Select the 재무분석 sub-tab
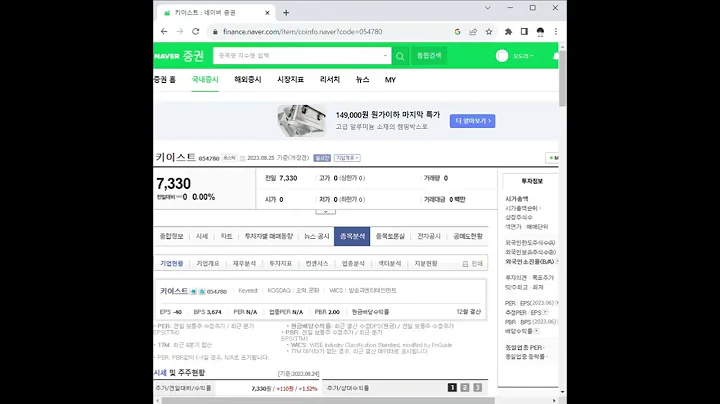 pos(244,264)
